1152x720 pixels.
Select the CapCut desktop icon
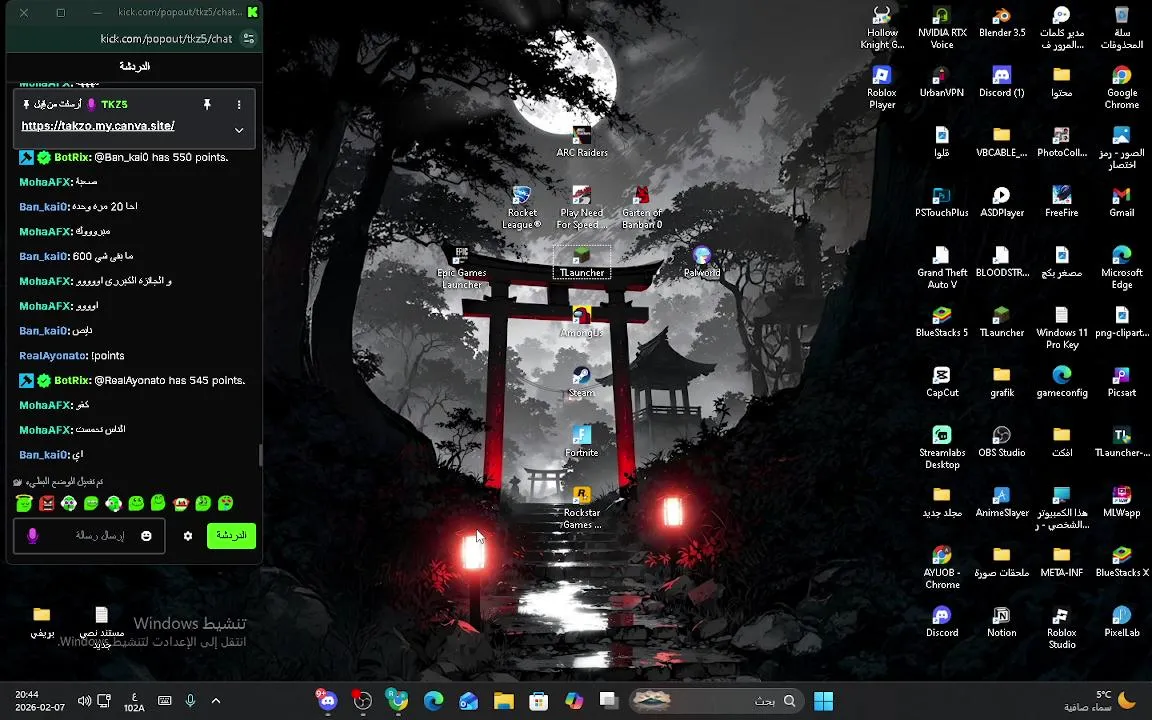click(x=942, y=382)
